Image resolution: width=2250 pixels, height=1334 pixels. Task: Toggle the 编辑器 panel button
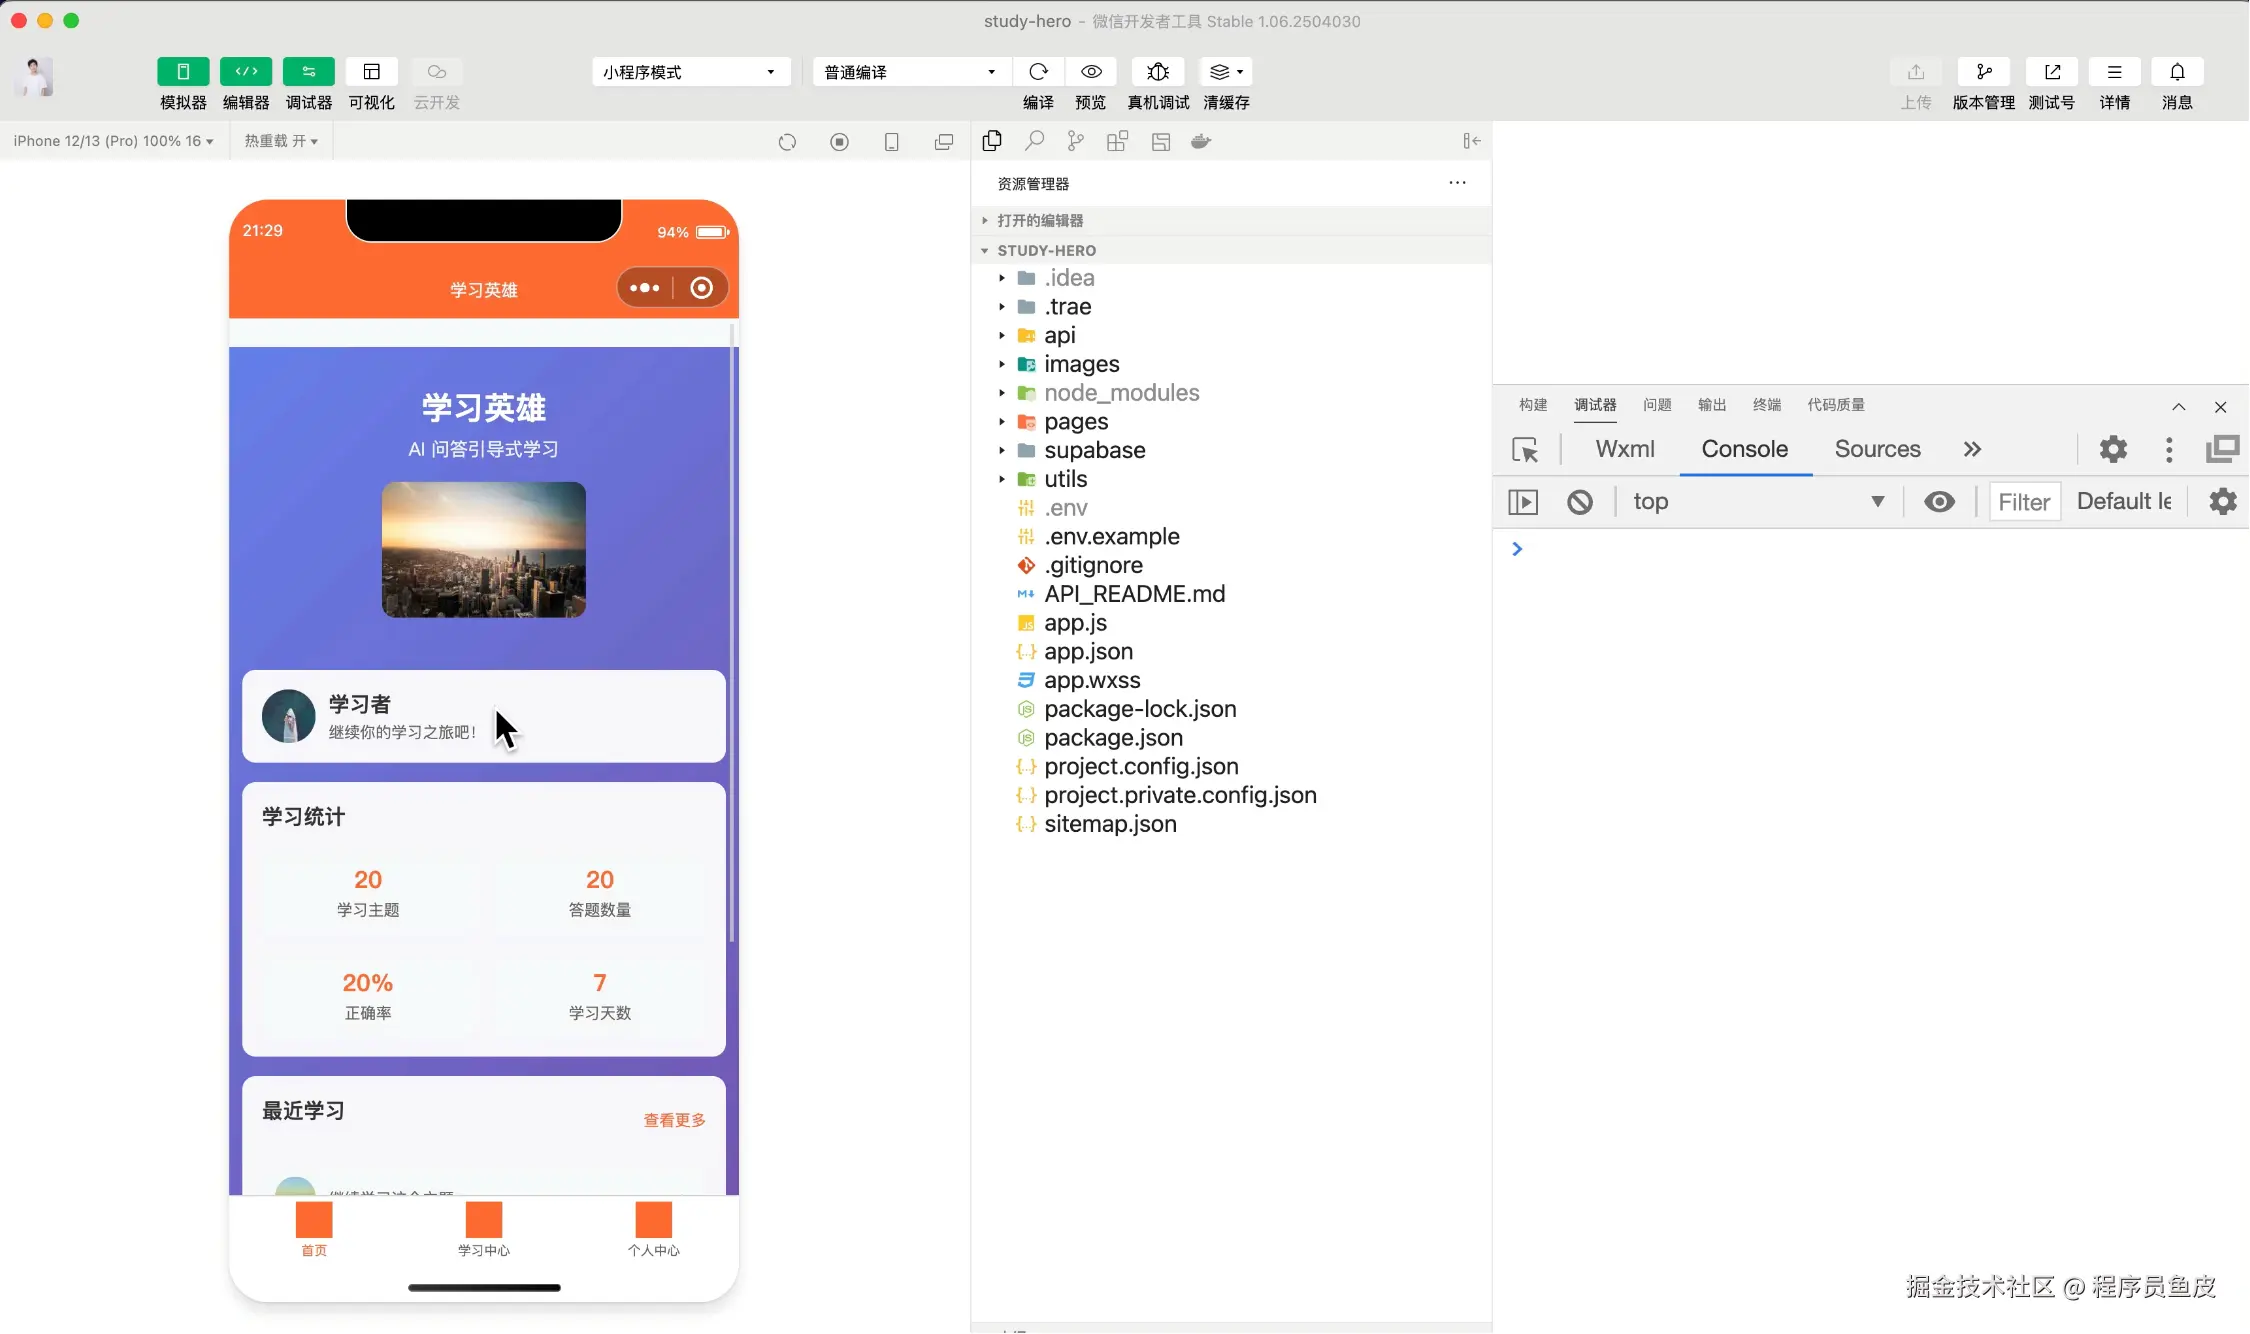click(246, 72)
